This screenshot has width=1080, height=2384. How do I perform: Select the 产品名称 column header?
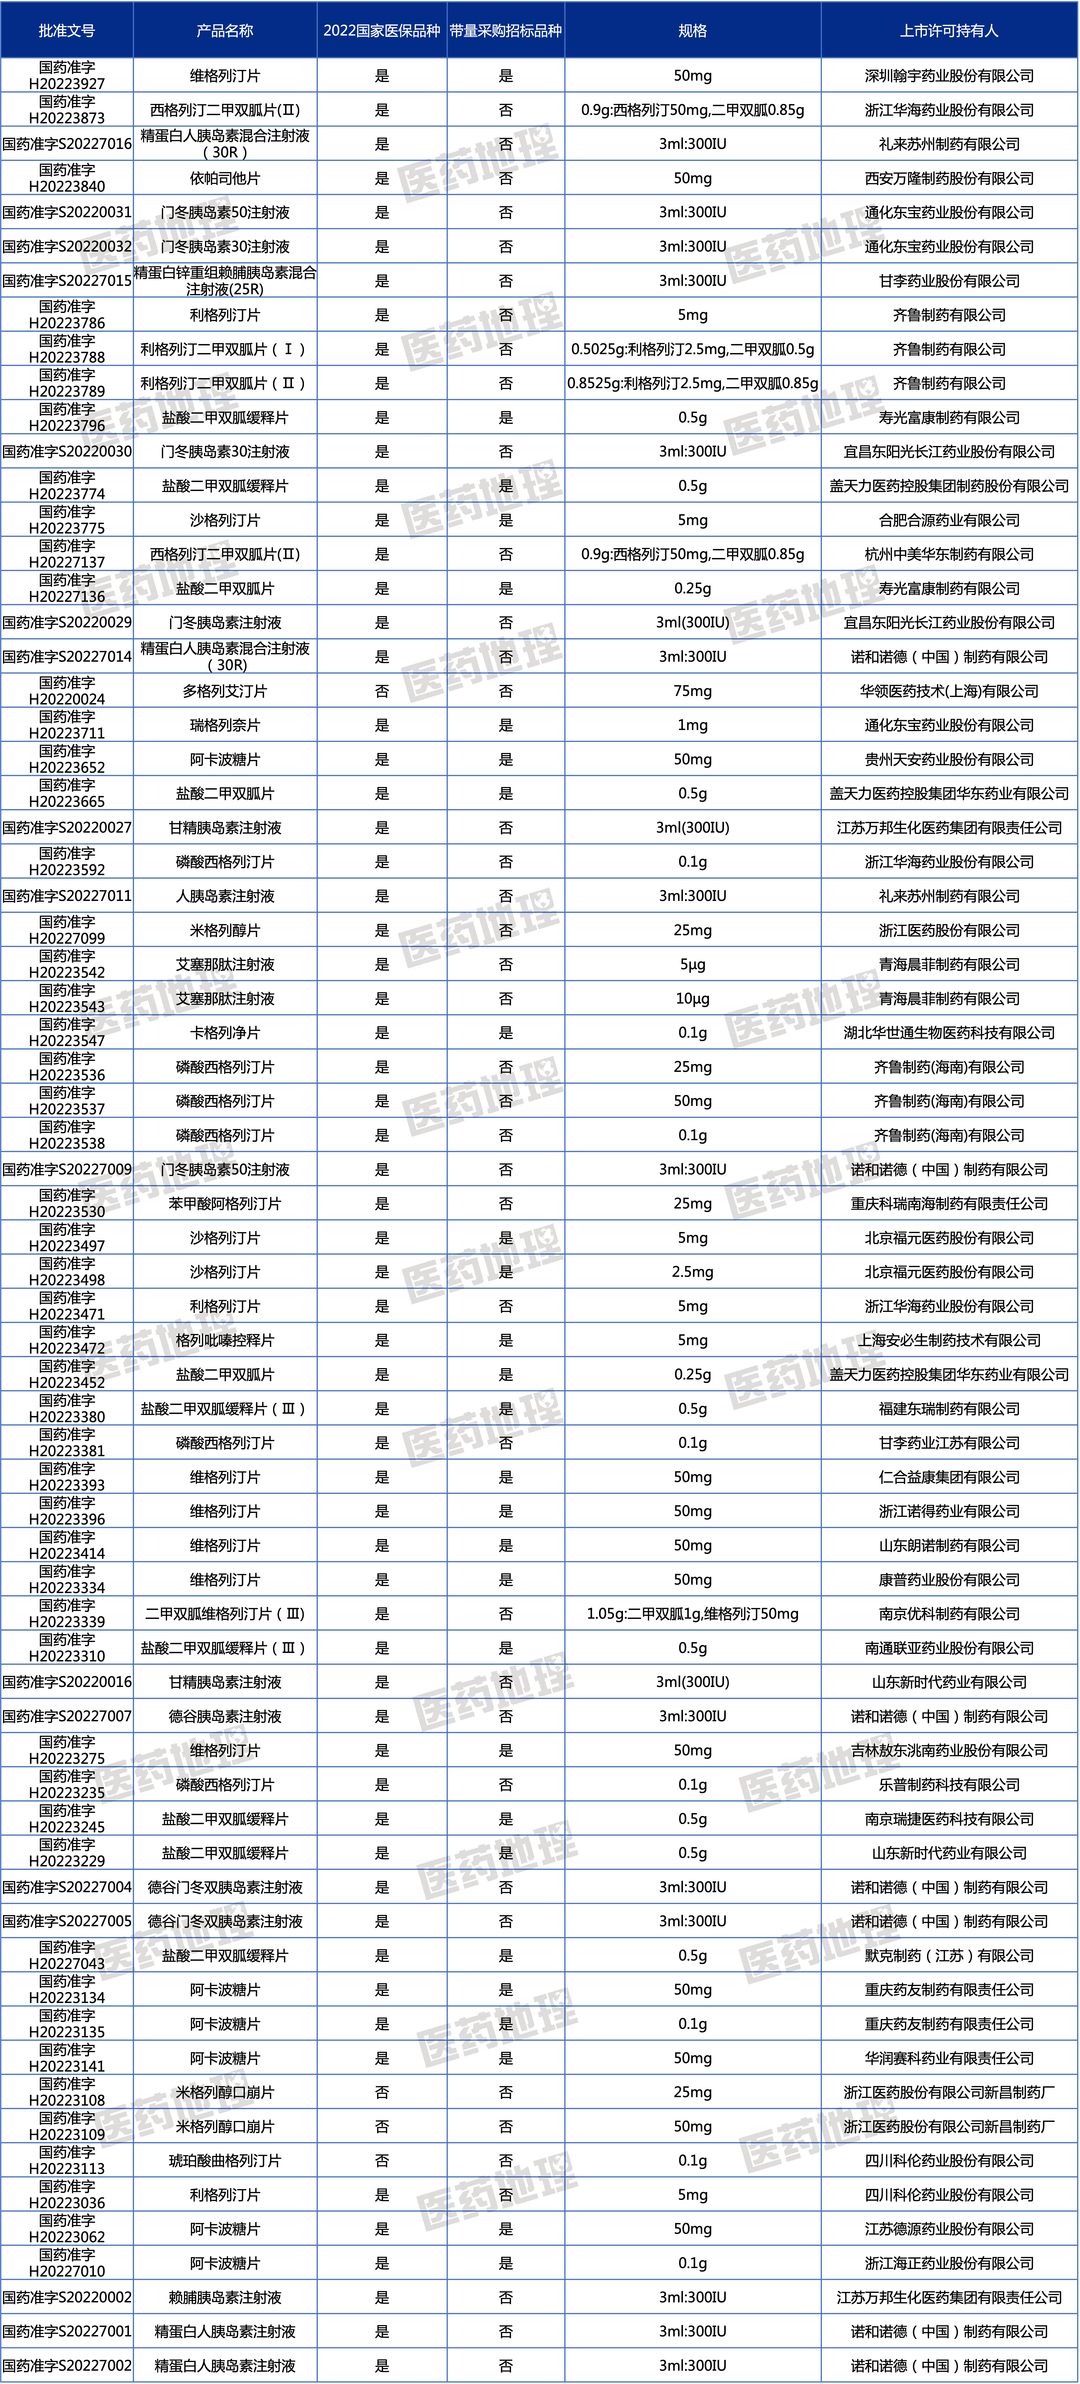click(x=225, y=31)
